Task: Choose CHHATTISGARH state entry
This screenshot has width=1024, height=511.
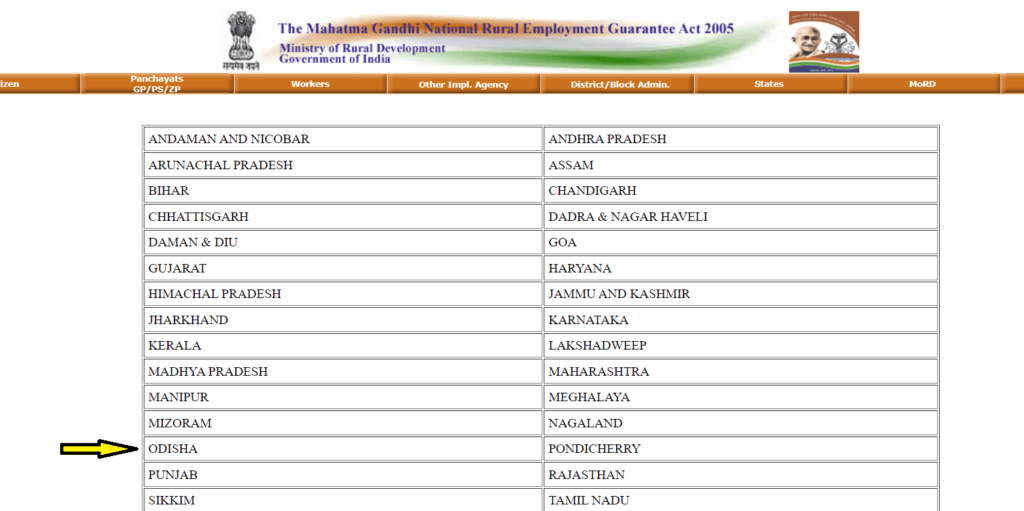Action: point(198,216)
